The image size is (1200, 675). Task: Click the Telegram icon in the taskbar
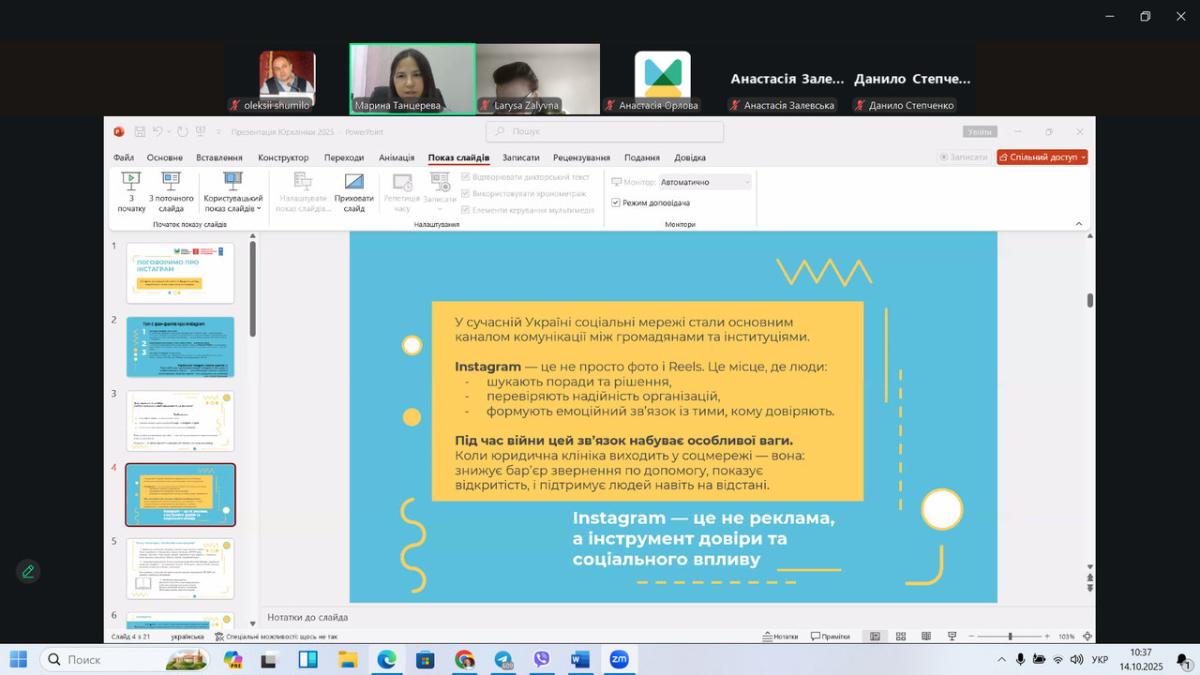coord(503,659)
